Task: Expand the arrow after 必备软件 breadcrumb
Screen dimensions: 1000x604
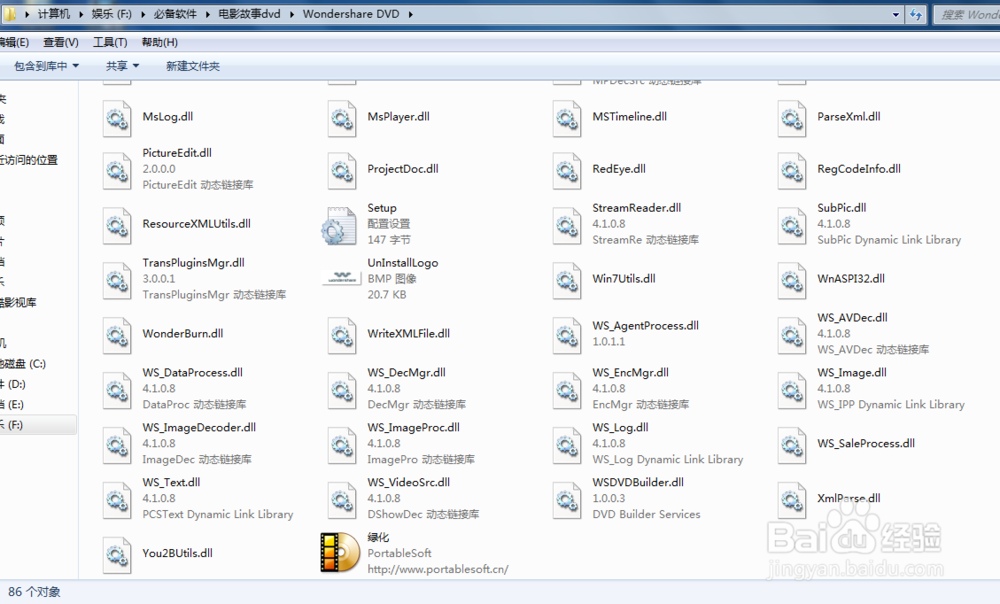Action: 207,13
